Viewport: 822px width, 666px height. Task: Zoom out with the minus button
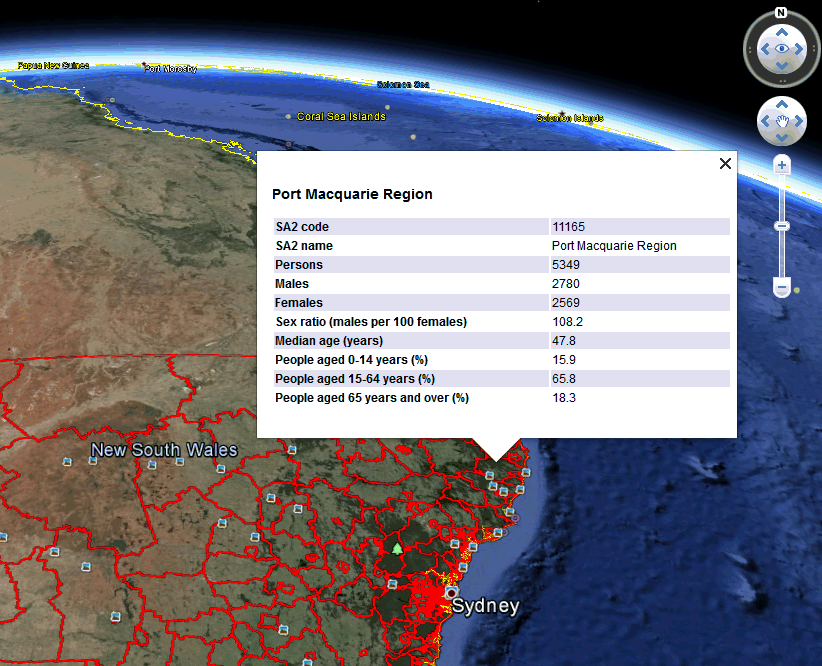[781, 288]
